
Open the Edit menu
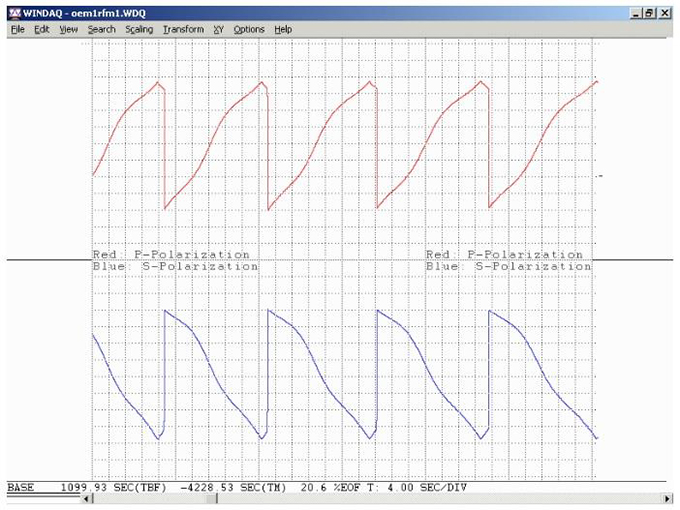tap(42, 29)
